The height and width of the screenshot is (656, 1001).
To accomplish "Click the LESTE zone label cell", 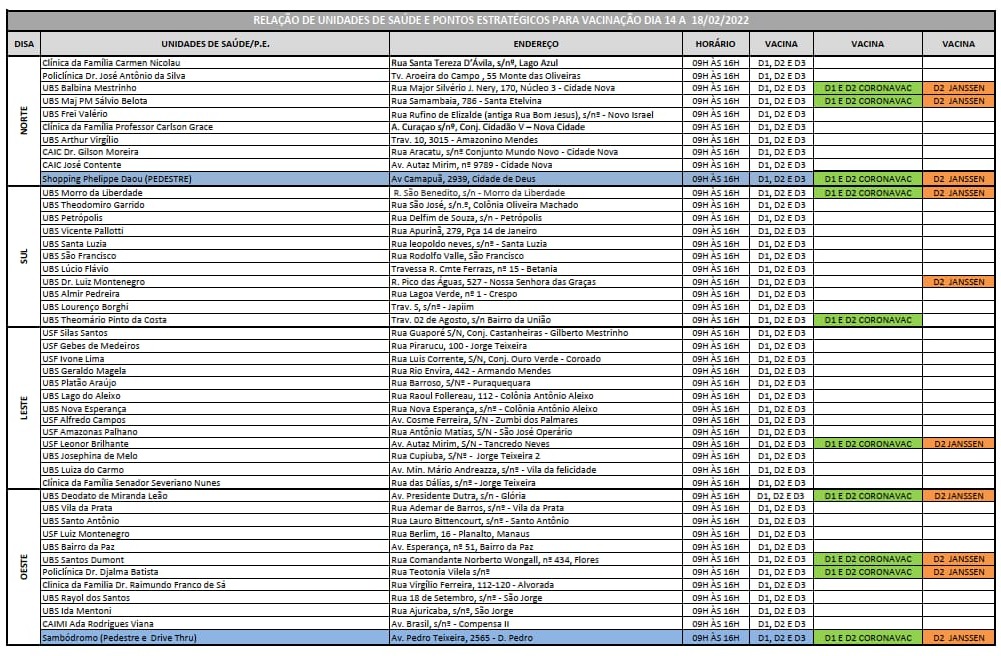I will (x=23, y=407).
